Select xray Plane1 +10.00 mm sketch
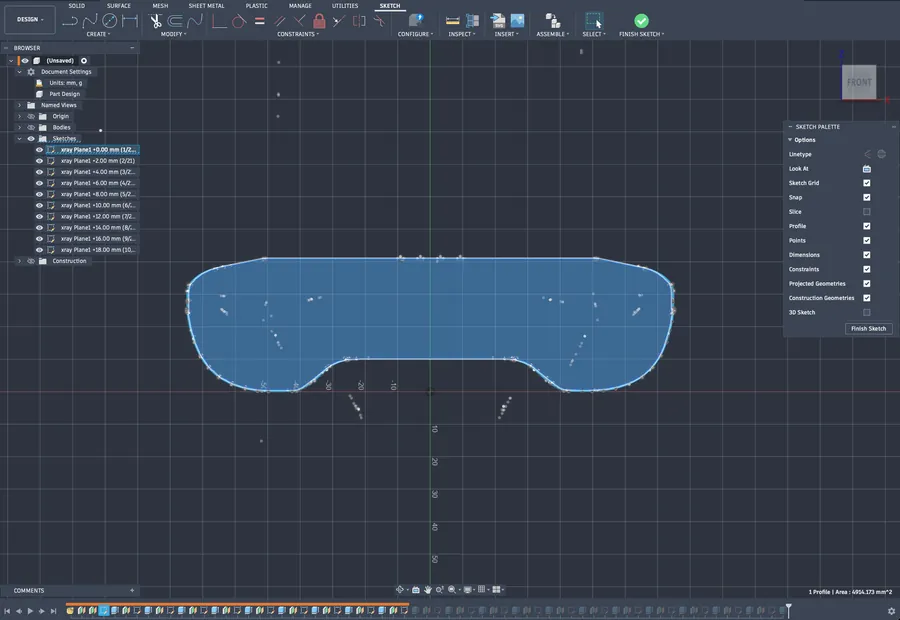 (x=98, y=206)
